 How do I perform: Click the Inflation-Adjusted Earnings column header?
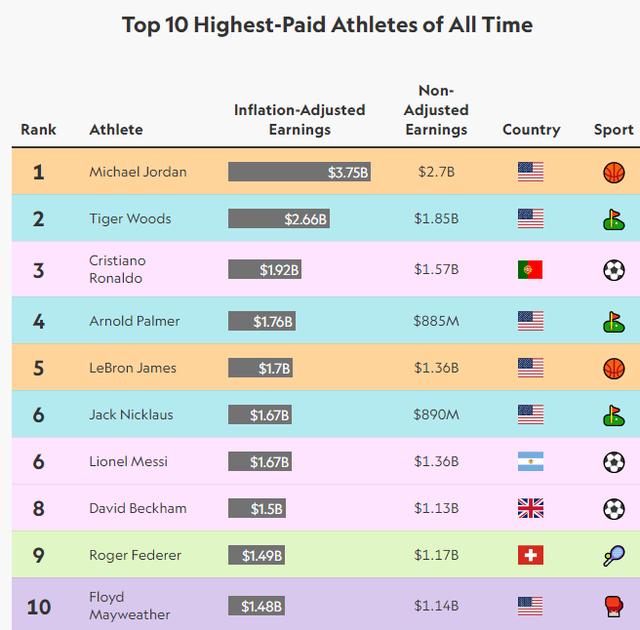300,120
